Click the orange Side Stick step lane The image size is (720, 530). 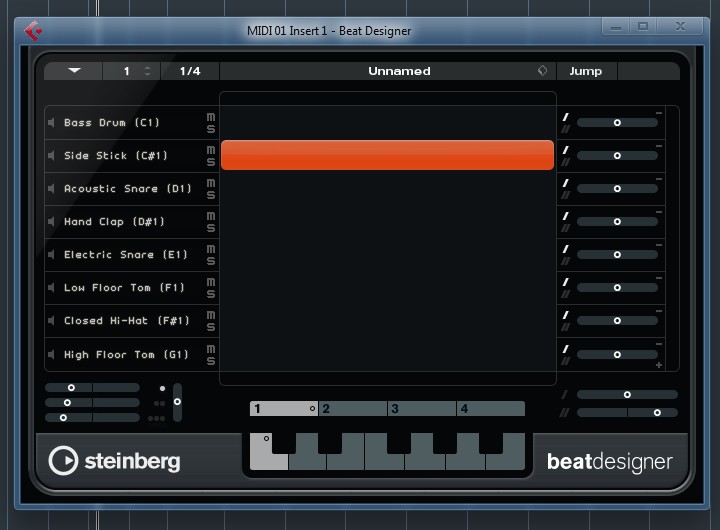click(388, 155)
